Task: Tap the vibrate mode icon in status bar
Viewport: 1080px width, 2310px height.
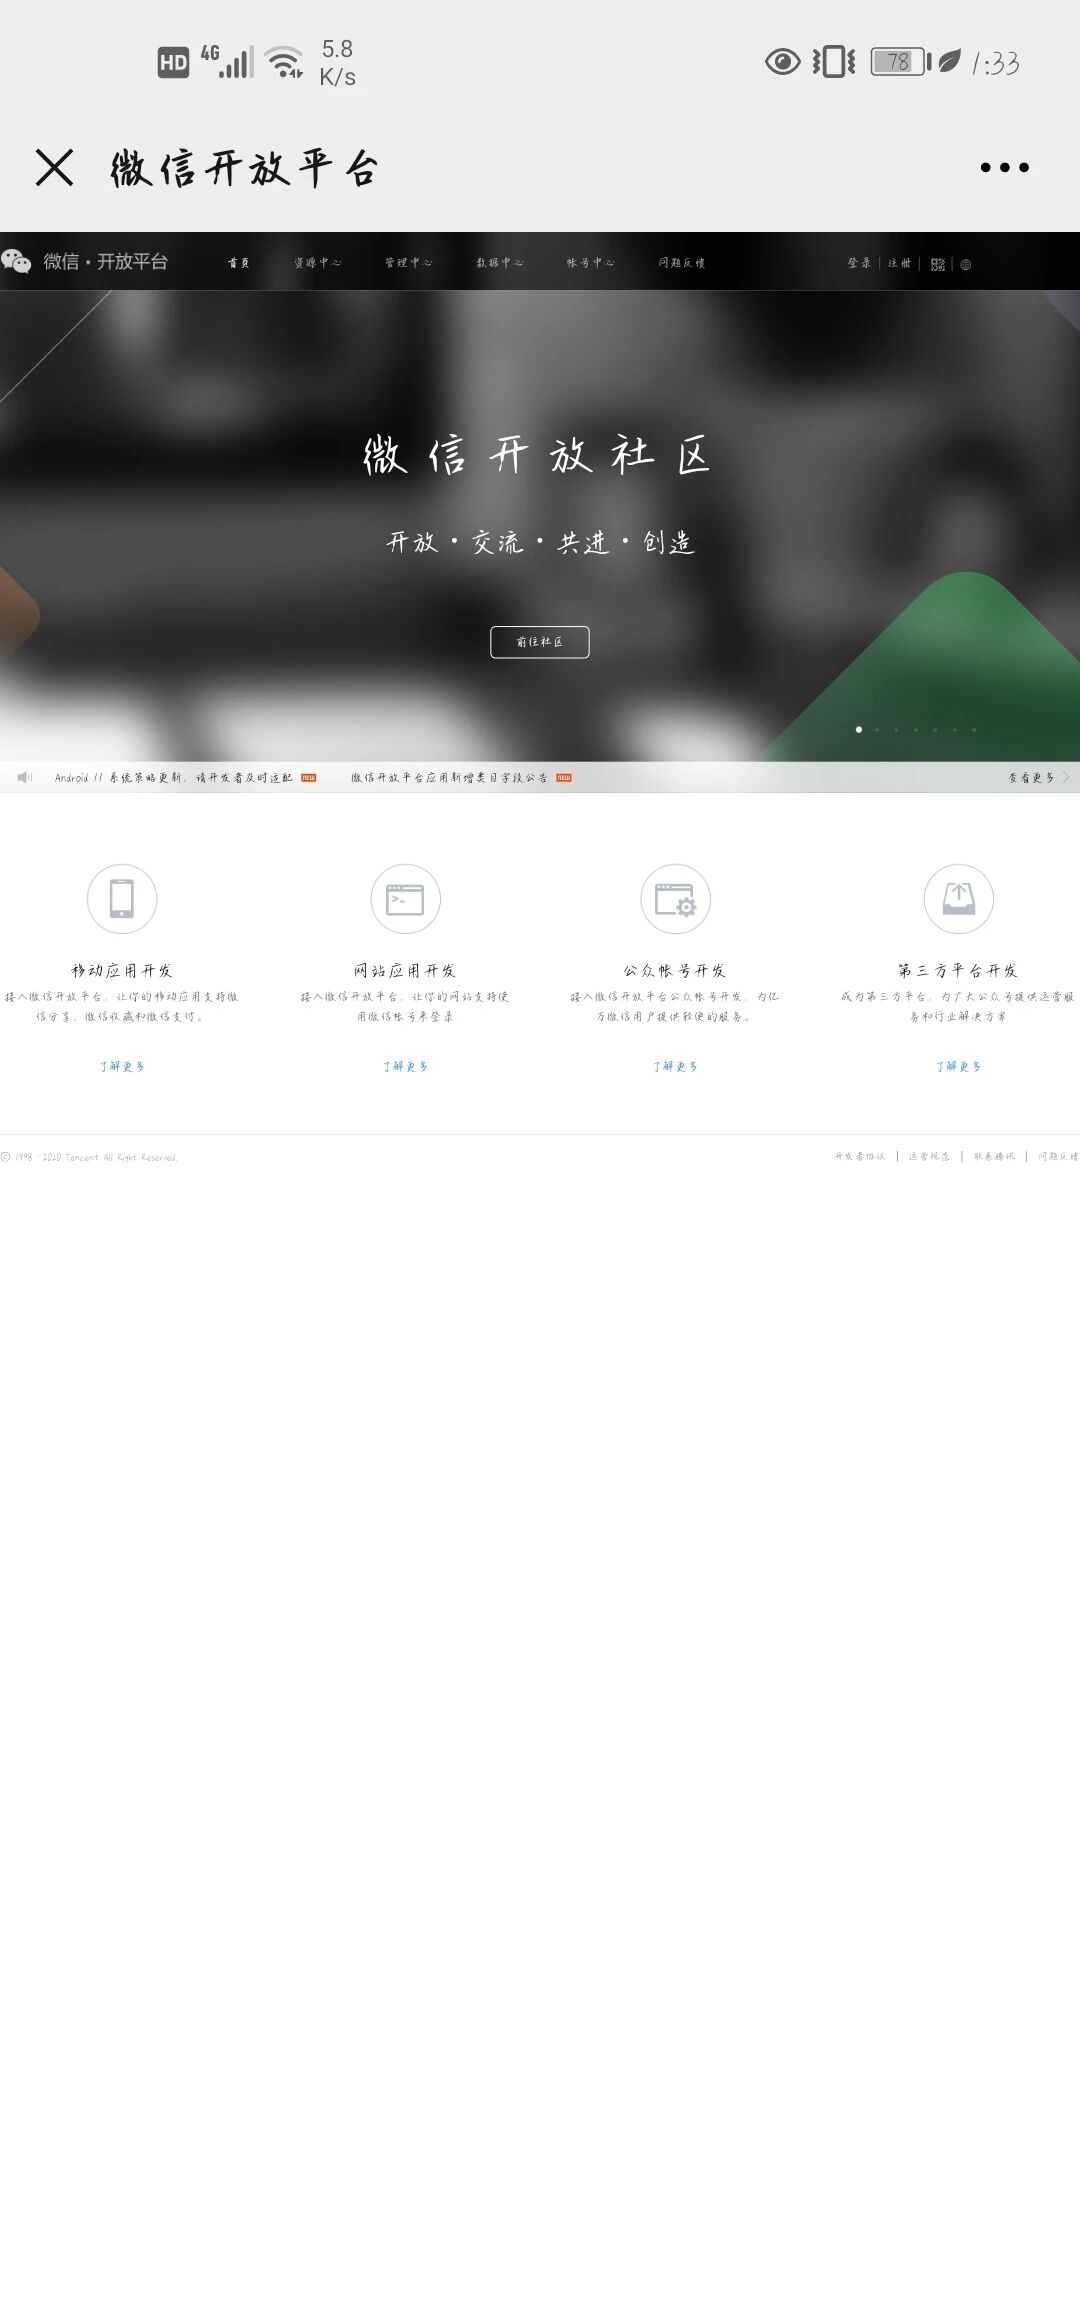Action: pos(834,62)
